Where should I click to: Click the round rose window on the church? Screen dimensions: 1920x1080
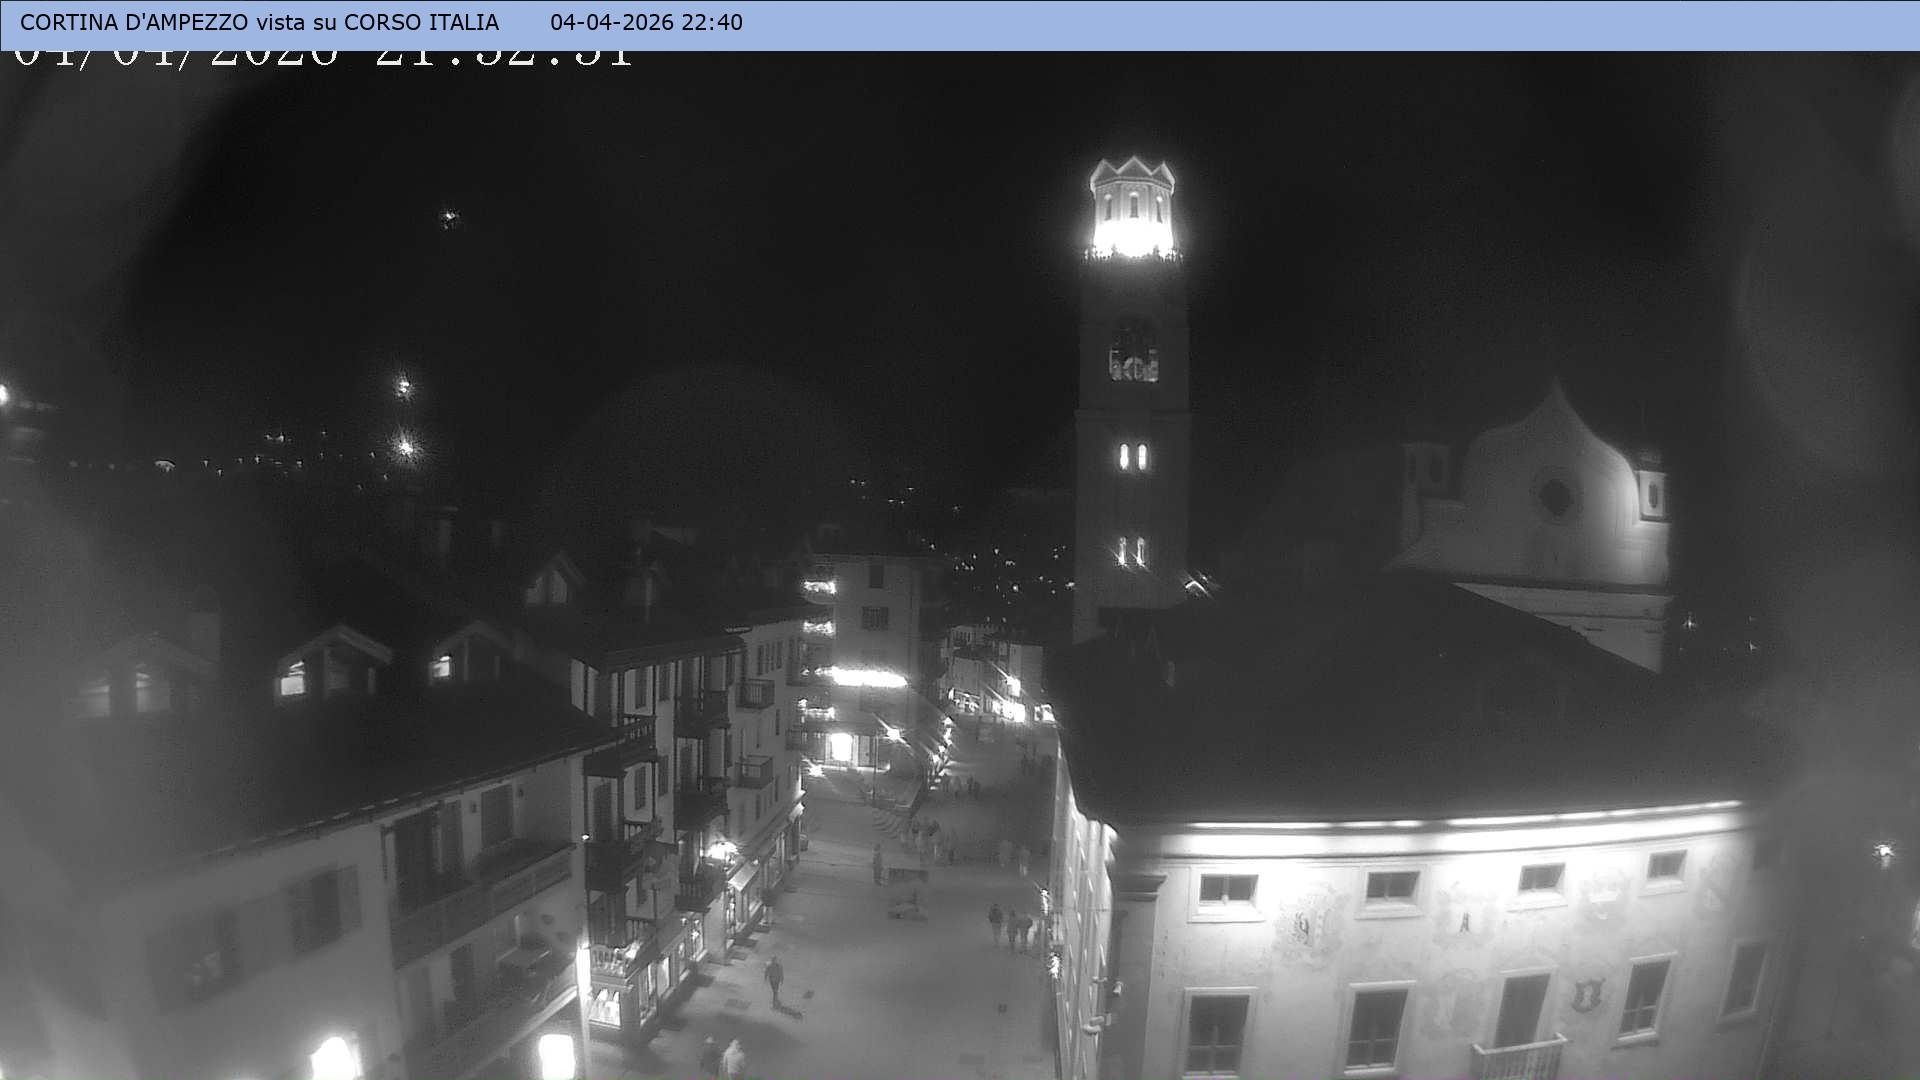[x=1554, y=495]
